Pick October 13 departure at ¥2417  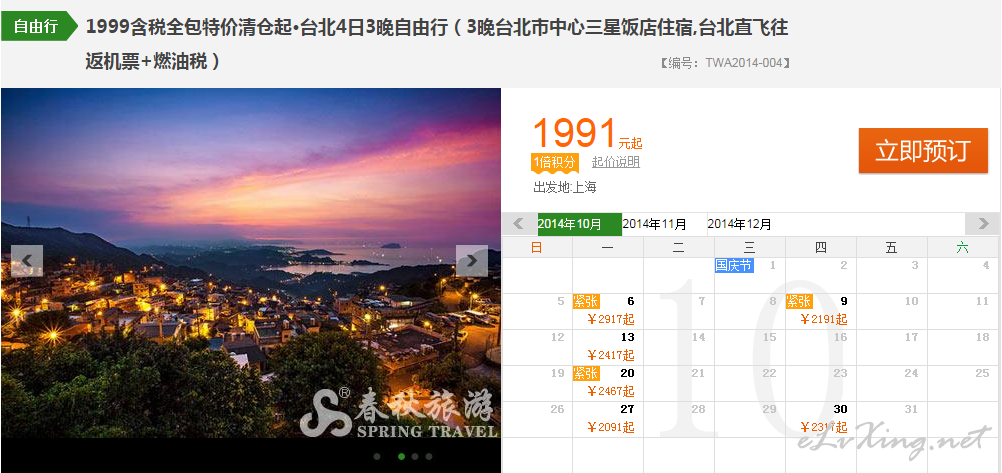[x=608, y=347]
